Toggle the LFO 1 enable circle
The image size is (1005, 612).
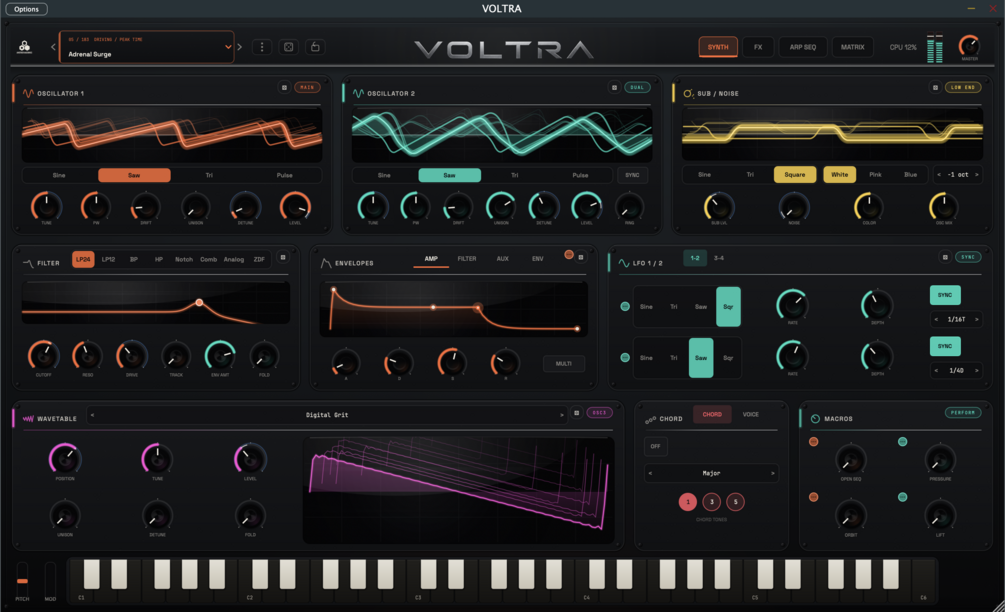tap(625, 306)
